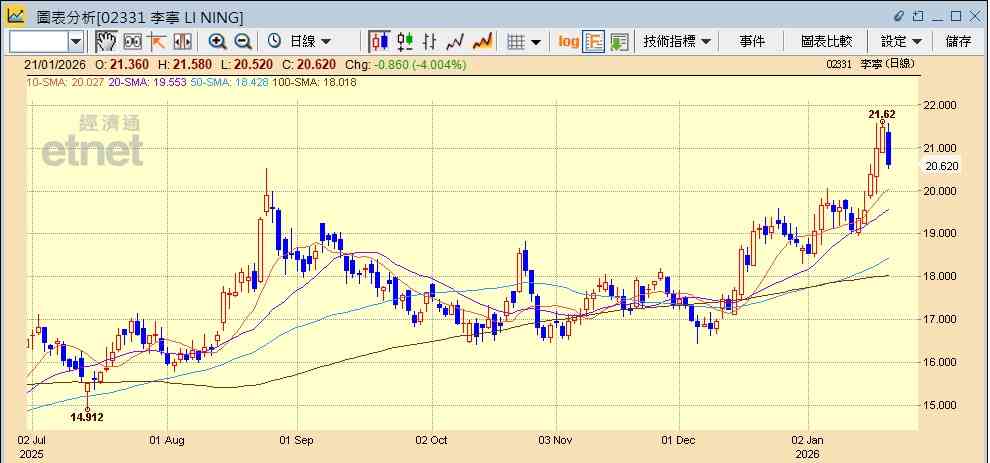Select the orange arrow cursor tool
This screenshot has height=463, width=990.
pos(157,42)
